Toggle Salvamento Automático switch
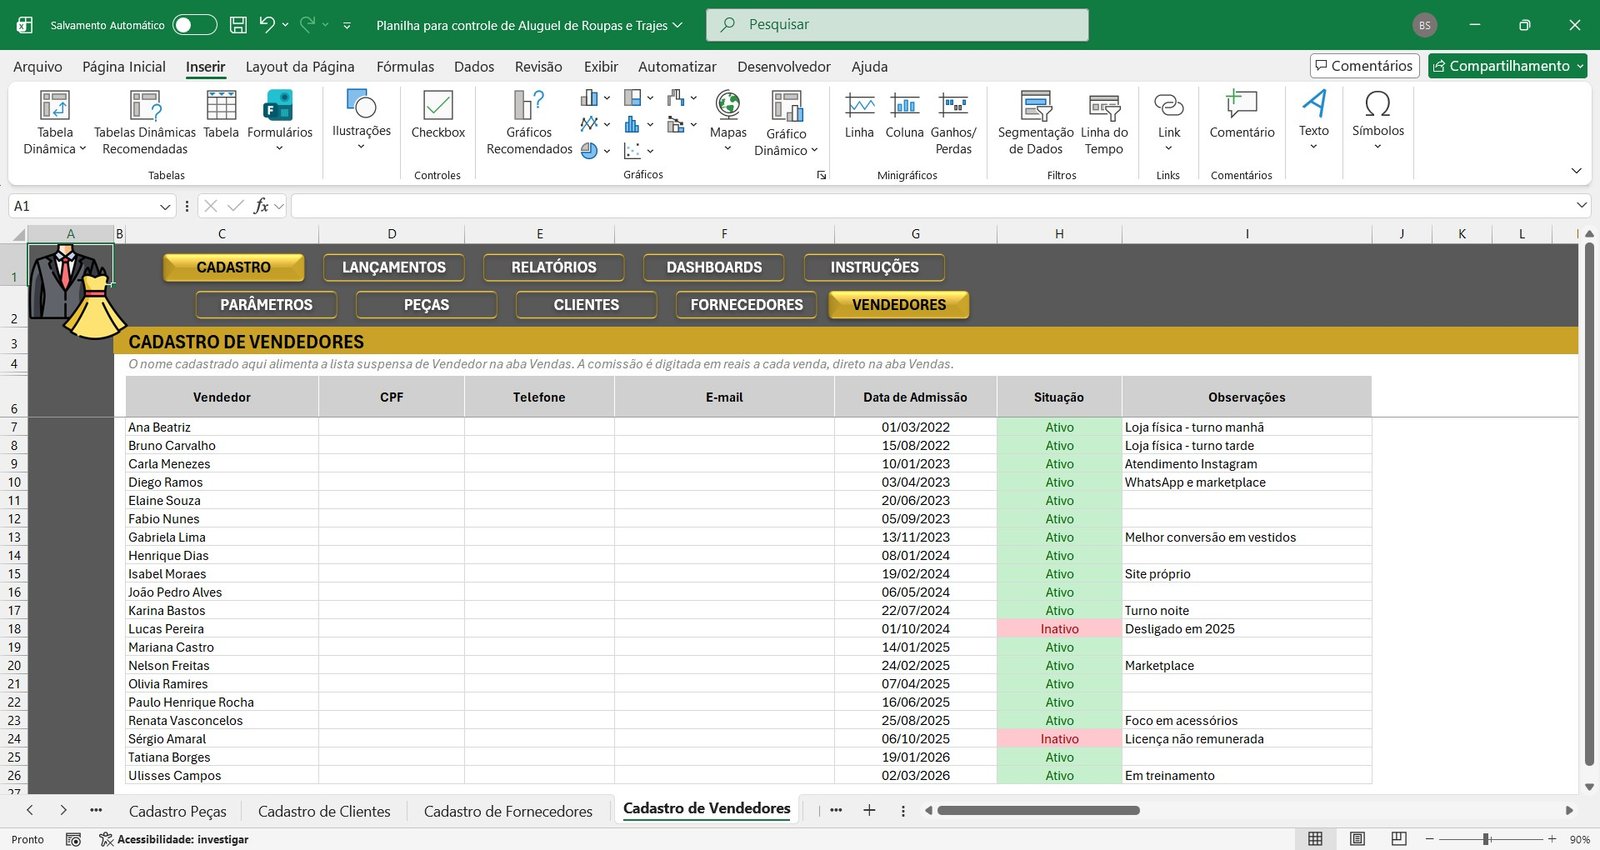The image size is (1600, 850). (x=195, y=25)
